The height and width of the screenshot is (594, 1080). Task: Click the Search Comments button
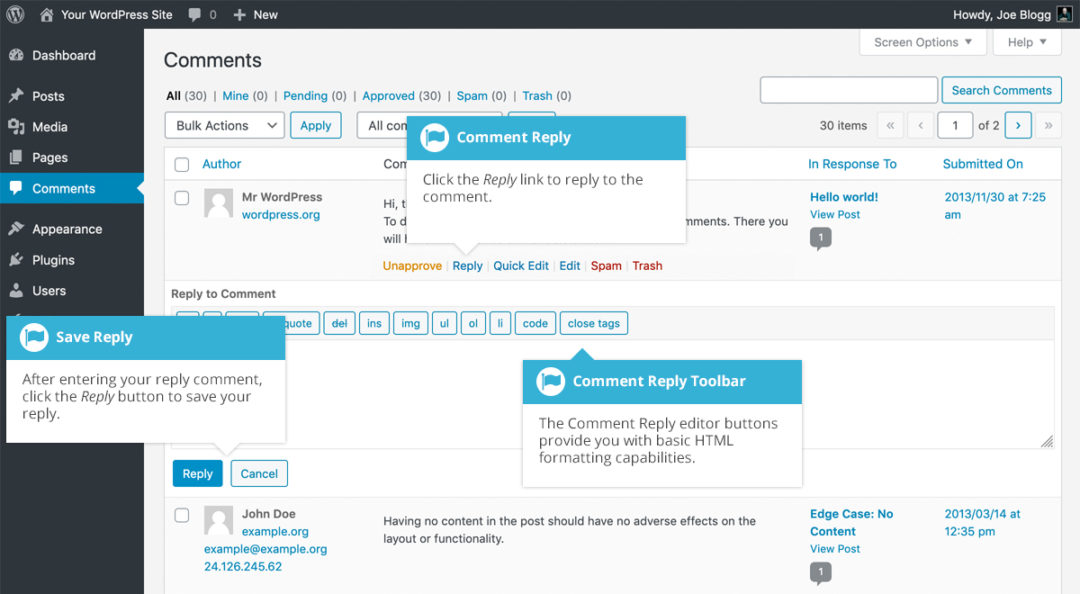coord(1001,90)
